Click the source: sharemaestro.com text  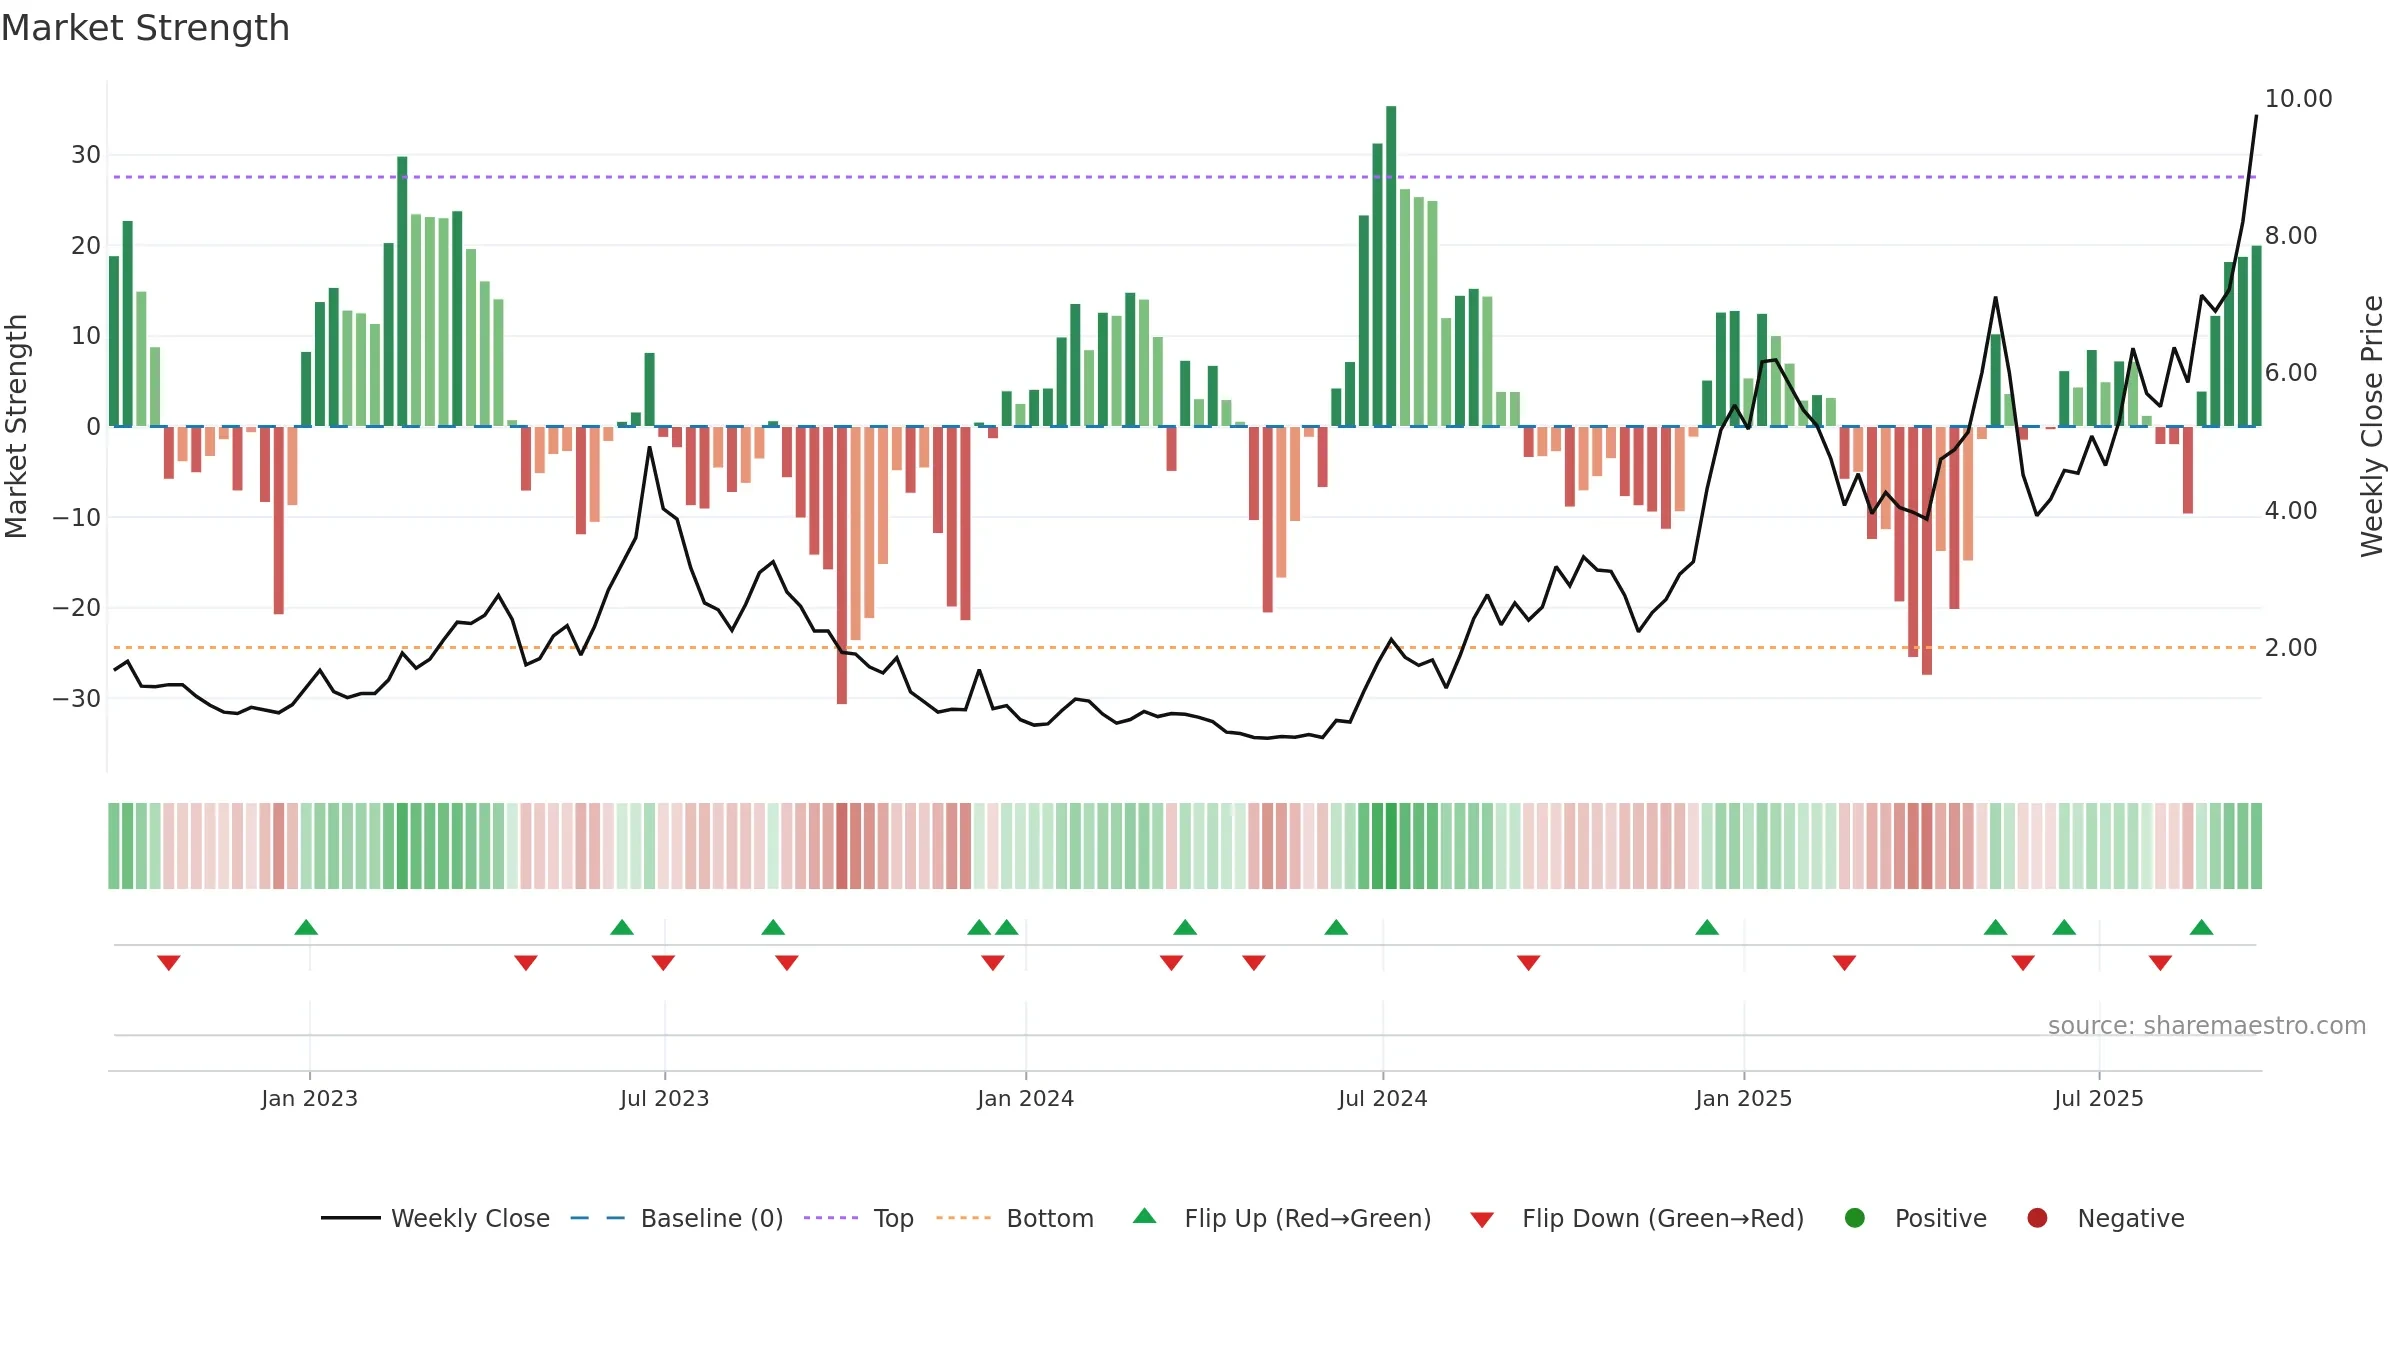click(x=2207, y=1026)
